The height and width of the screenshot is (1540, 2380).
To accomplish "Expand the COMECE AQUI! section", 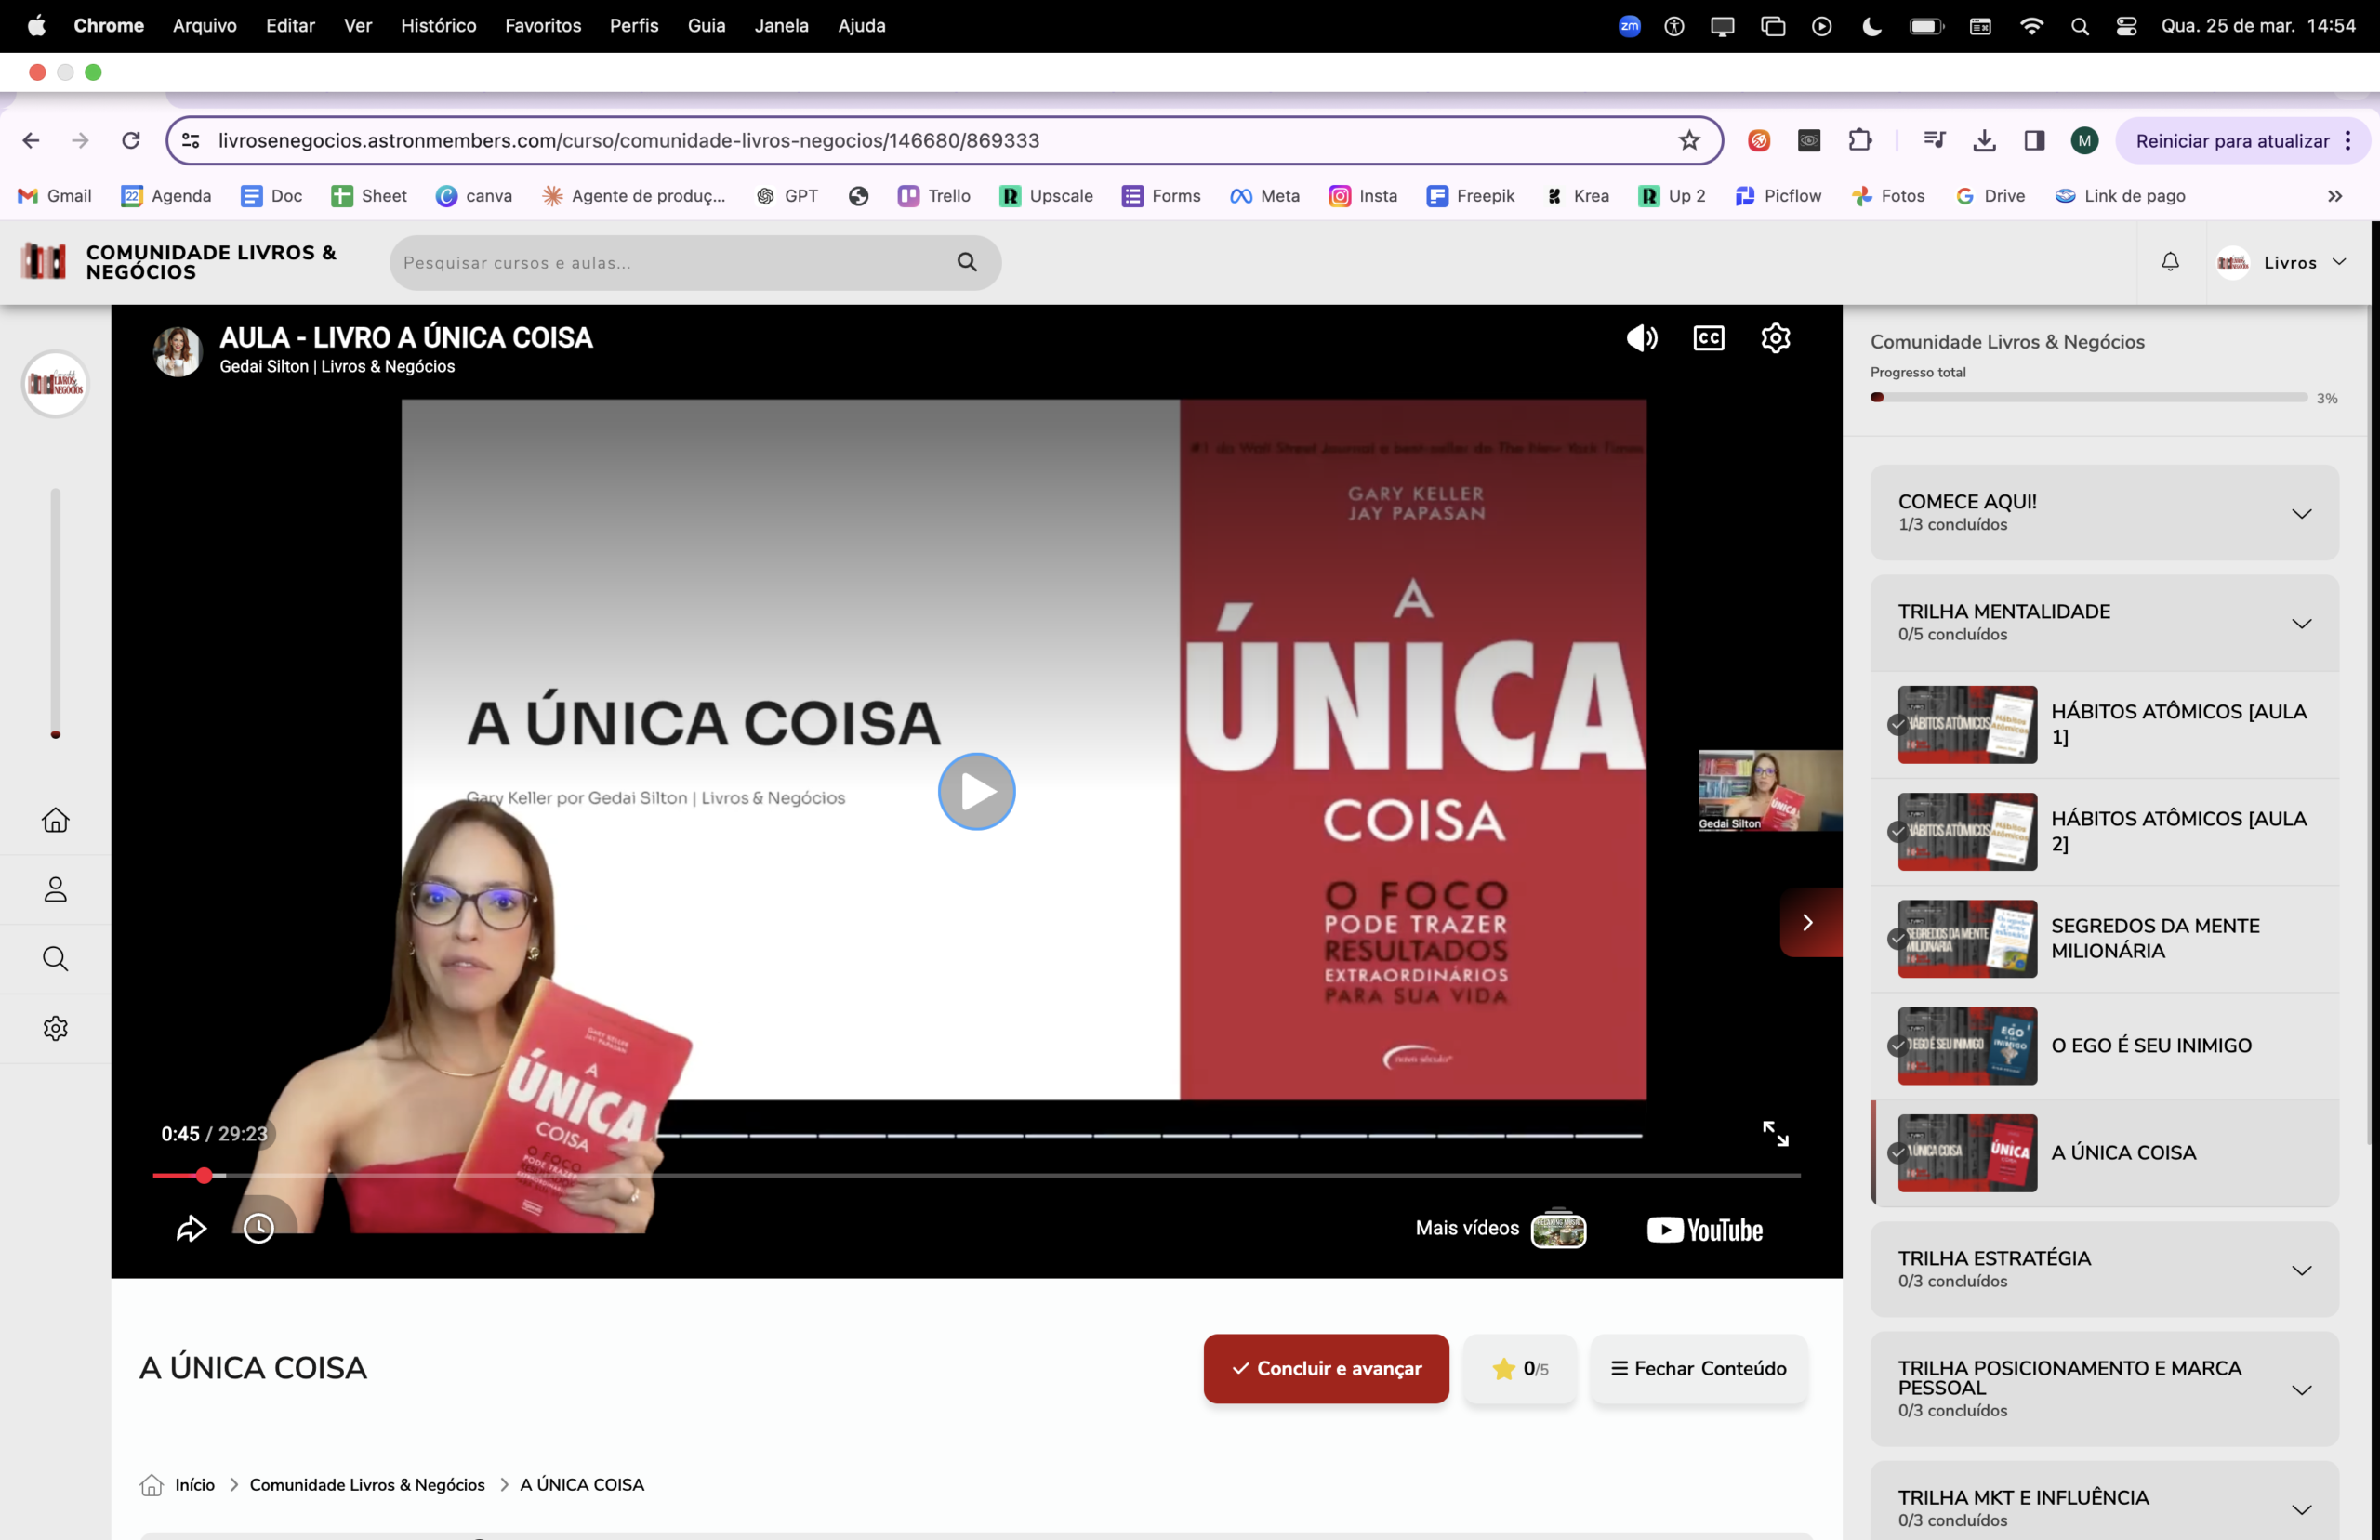I will pos(2104,512).
